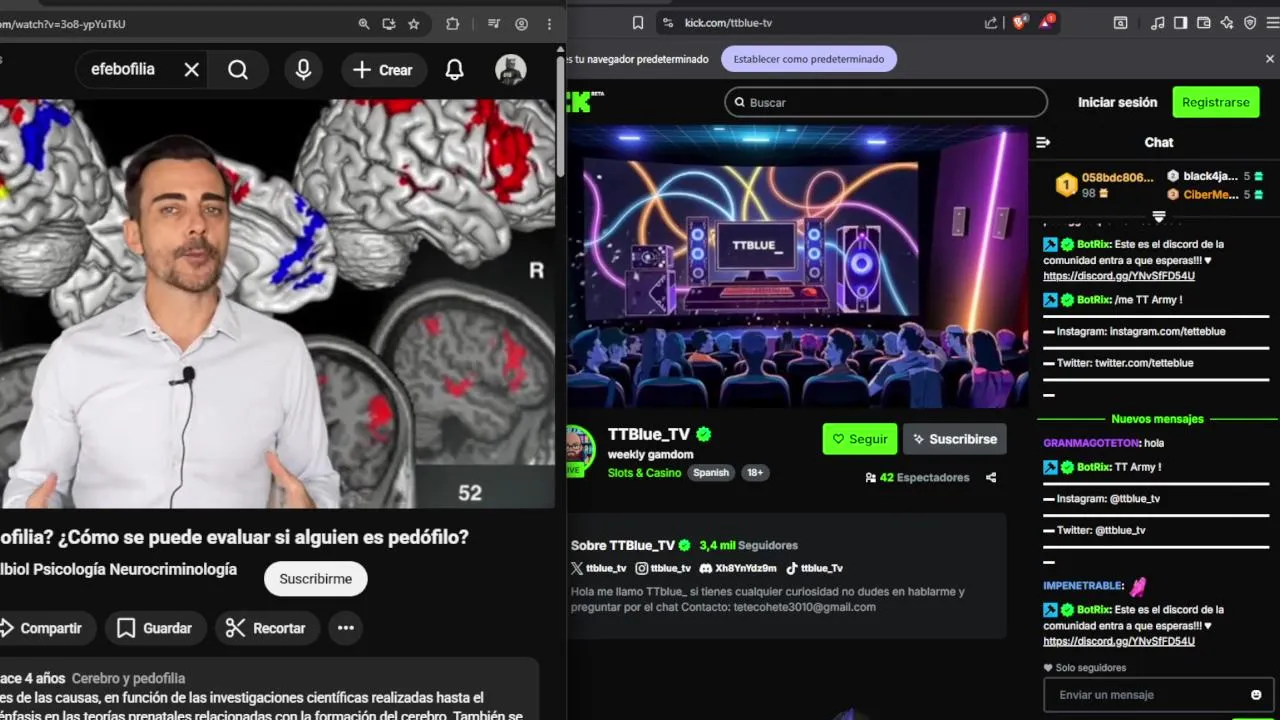Open the Chrome profile icon

(521, 24)
